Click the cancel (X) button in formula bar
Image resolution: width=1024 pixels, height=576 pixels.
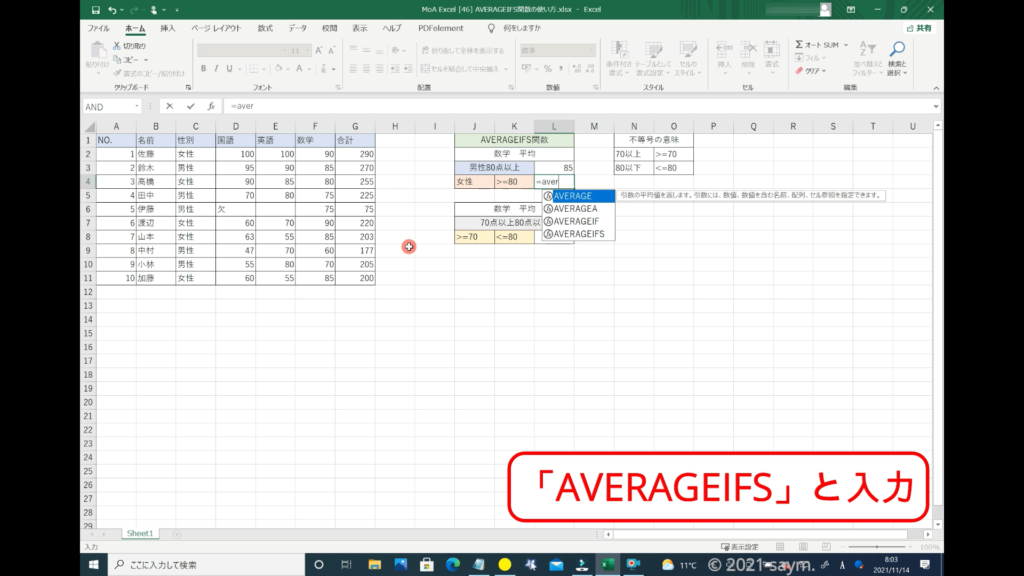point(170,106)
